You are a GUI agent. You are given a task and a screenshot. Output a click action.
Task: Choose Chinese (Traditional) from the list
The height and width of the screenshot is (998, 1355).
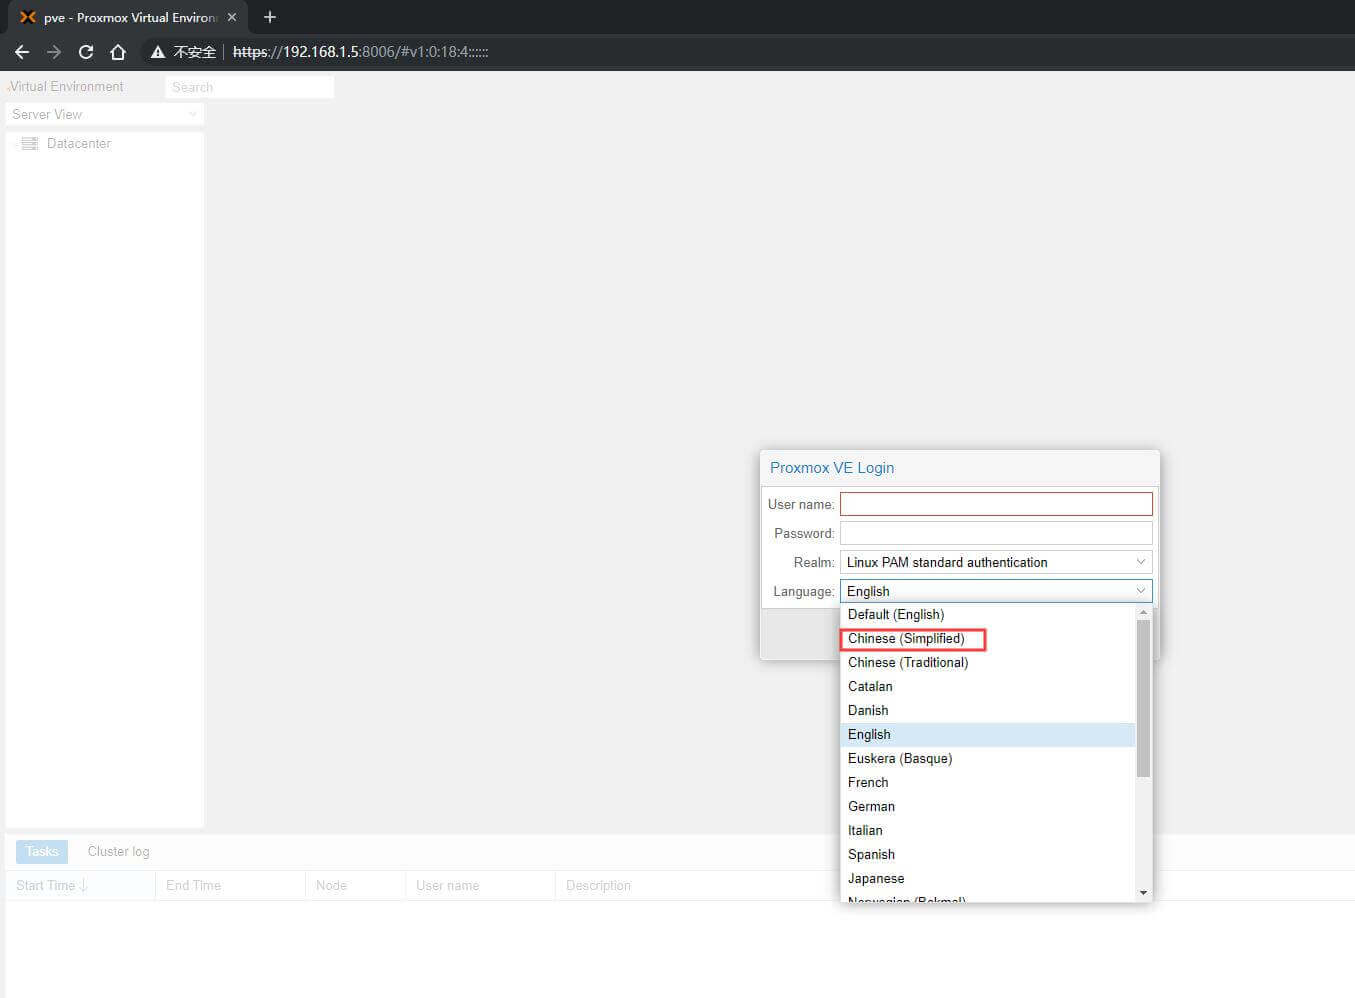click(x=908, y=663)
